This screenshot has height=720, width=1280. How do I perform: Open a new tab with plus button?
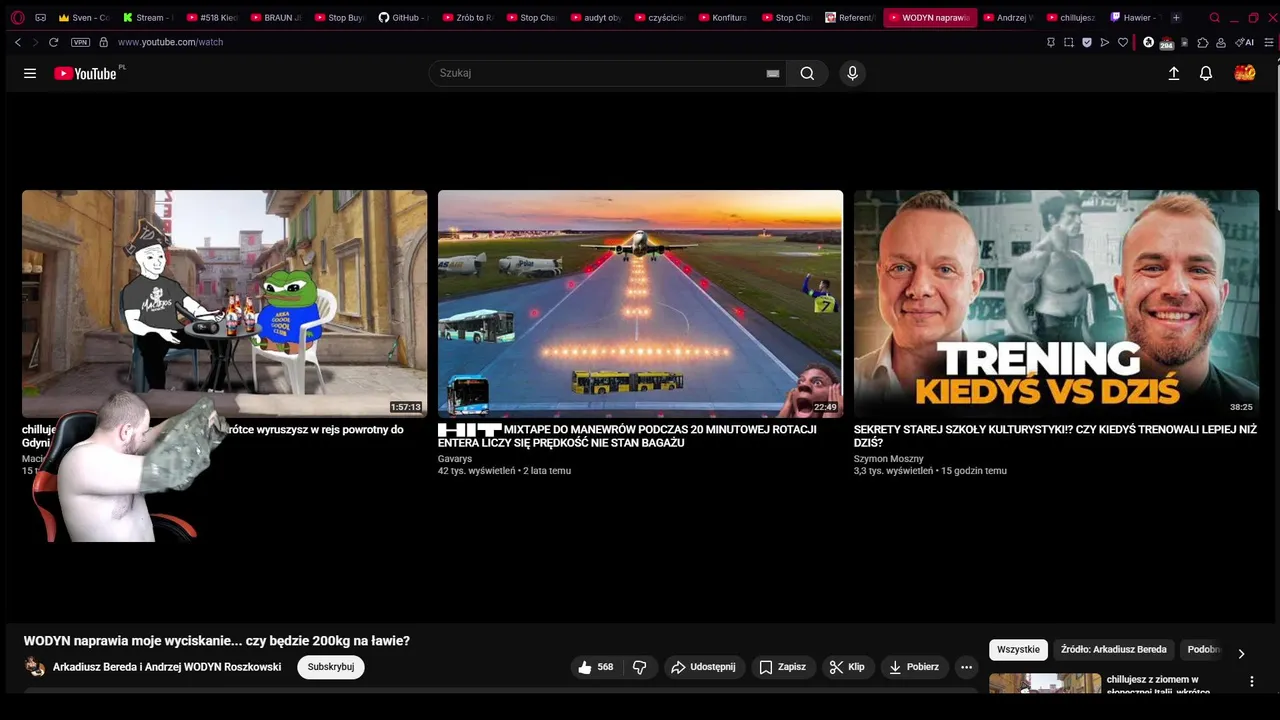(1176, 17)
